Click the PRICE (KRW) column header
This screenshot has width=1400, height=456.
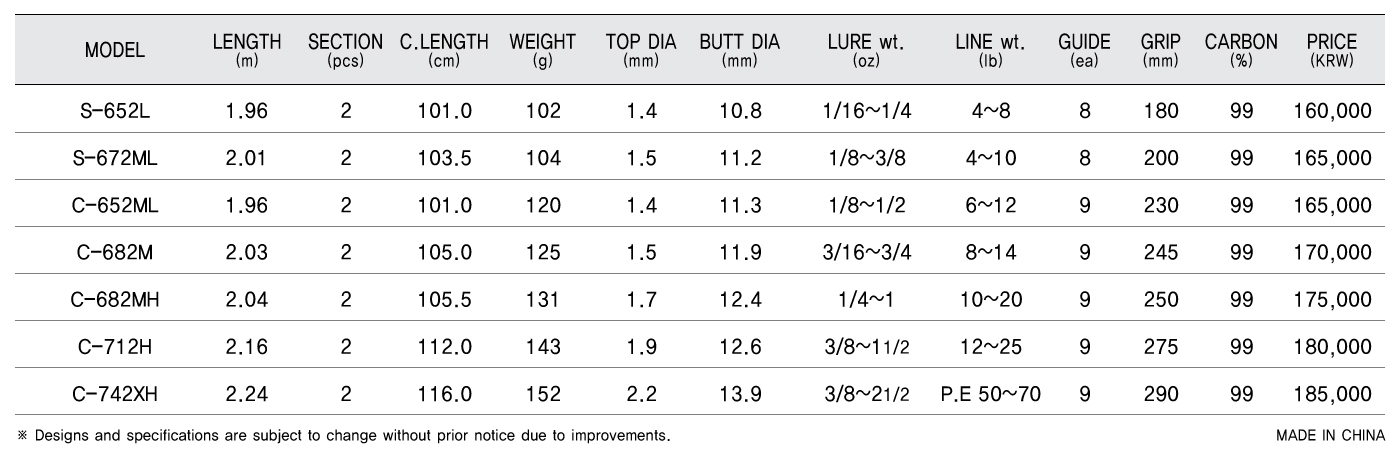(1332, 51)
